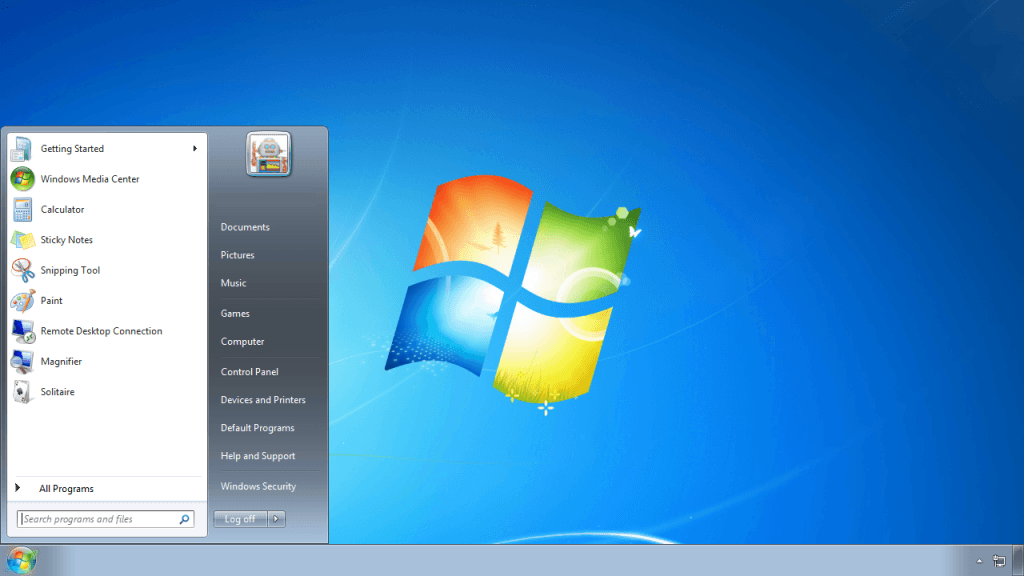Expand the All Programs arrow
The height and width of the screenshot is (576, 1024).
tap(18, 488)
